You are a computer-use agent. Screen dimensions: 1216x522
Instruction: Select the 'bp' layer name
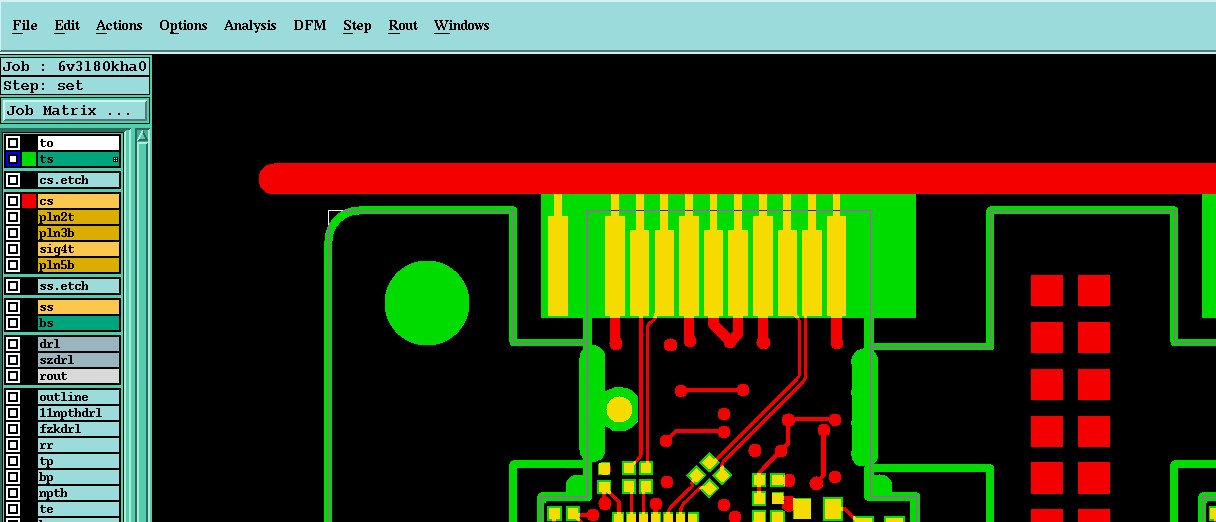point(79,477)
